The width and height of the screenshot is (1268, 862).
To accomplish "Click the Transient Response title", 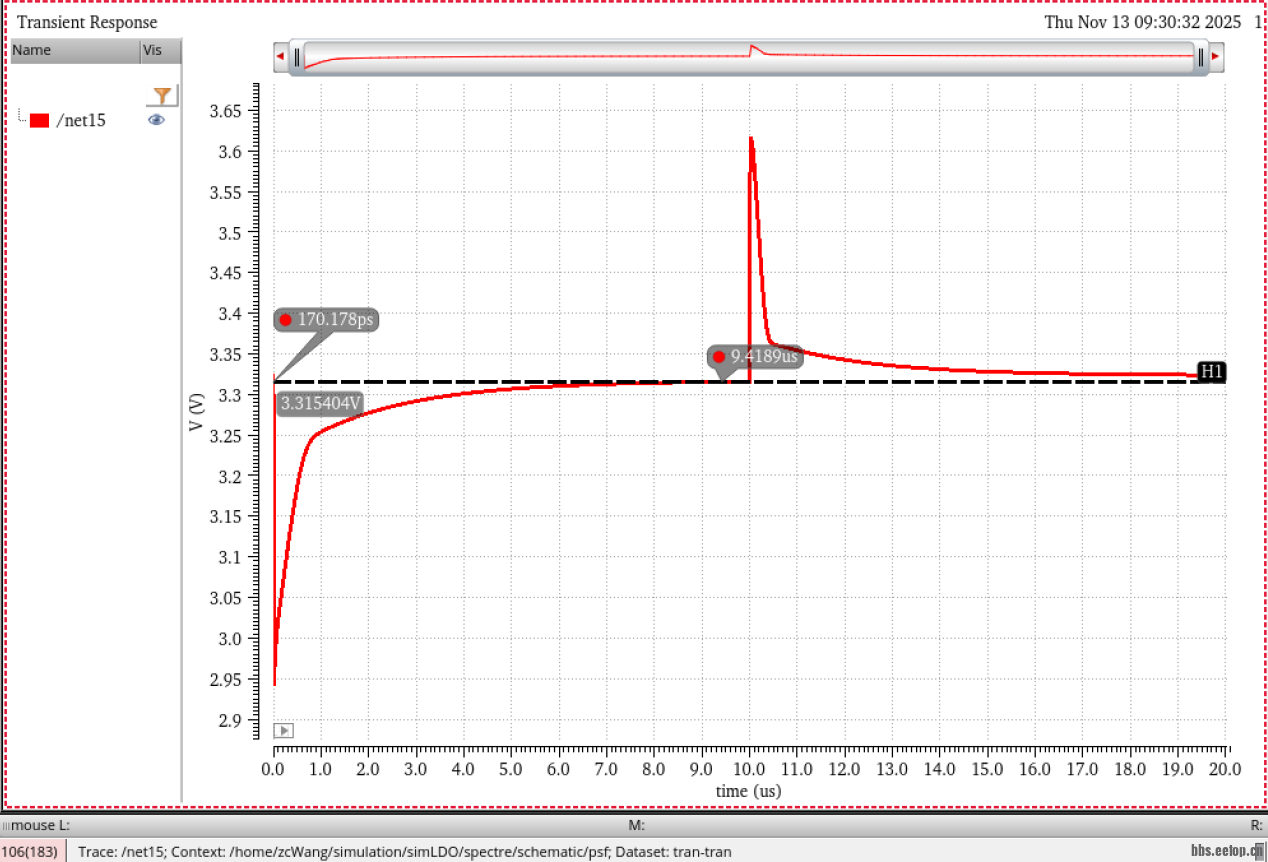I will point(87,22).
